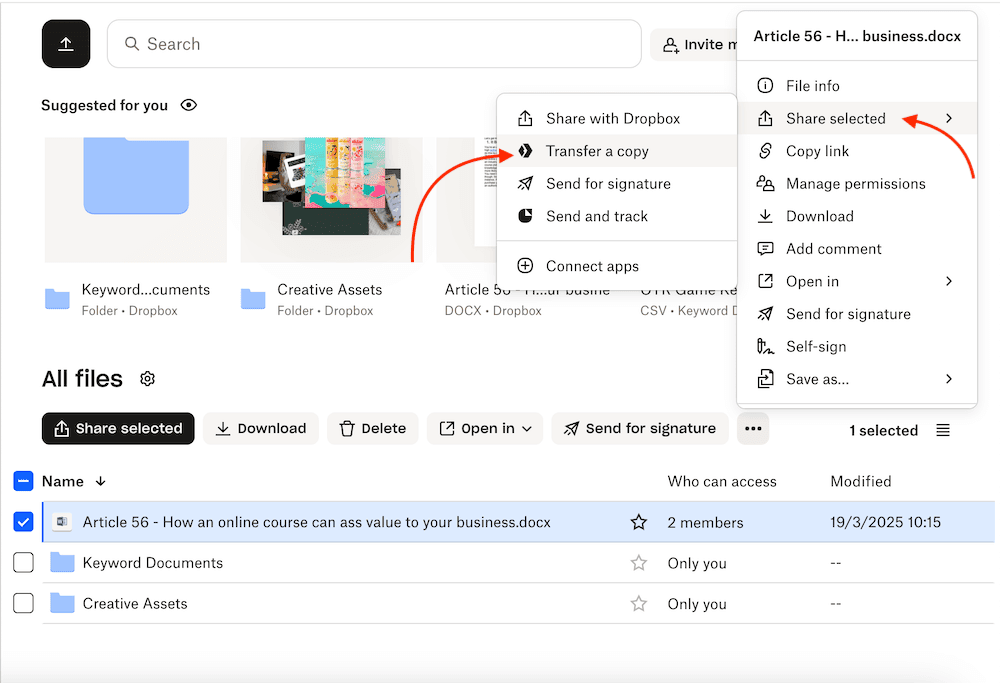Click folder icon in Creative Assets row
The height and width of the screenshot is (683, 1000).
click(x=62, y=603)
